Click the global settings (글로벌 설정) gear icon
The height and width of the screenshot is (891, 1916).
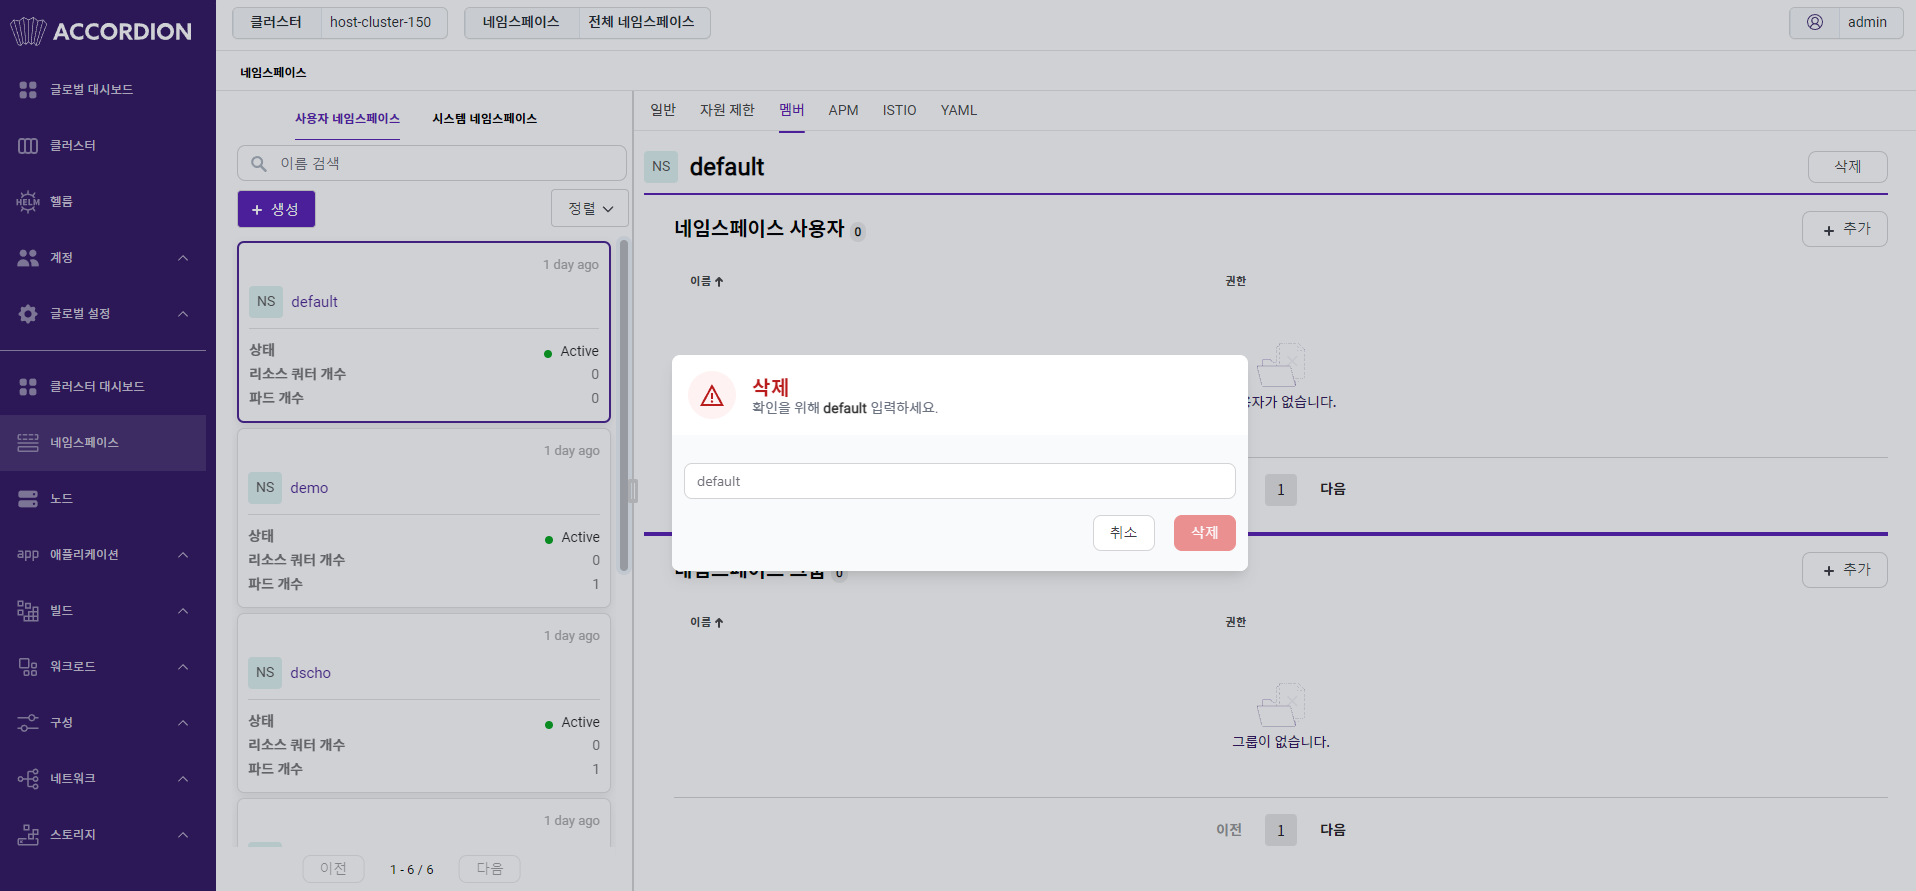click(28, 314)
